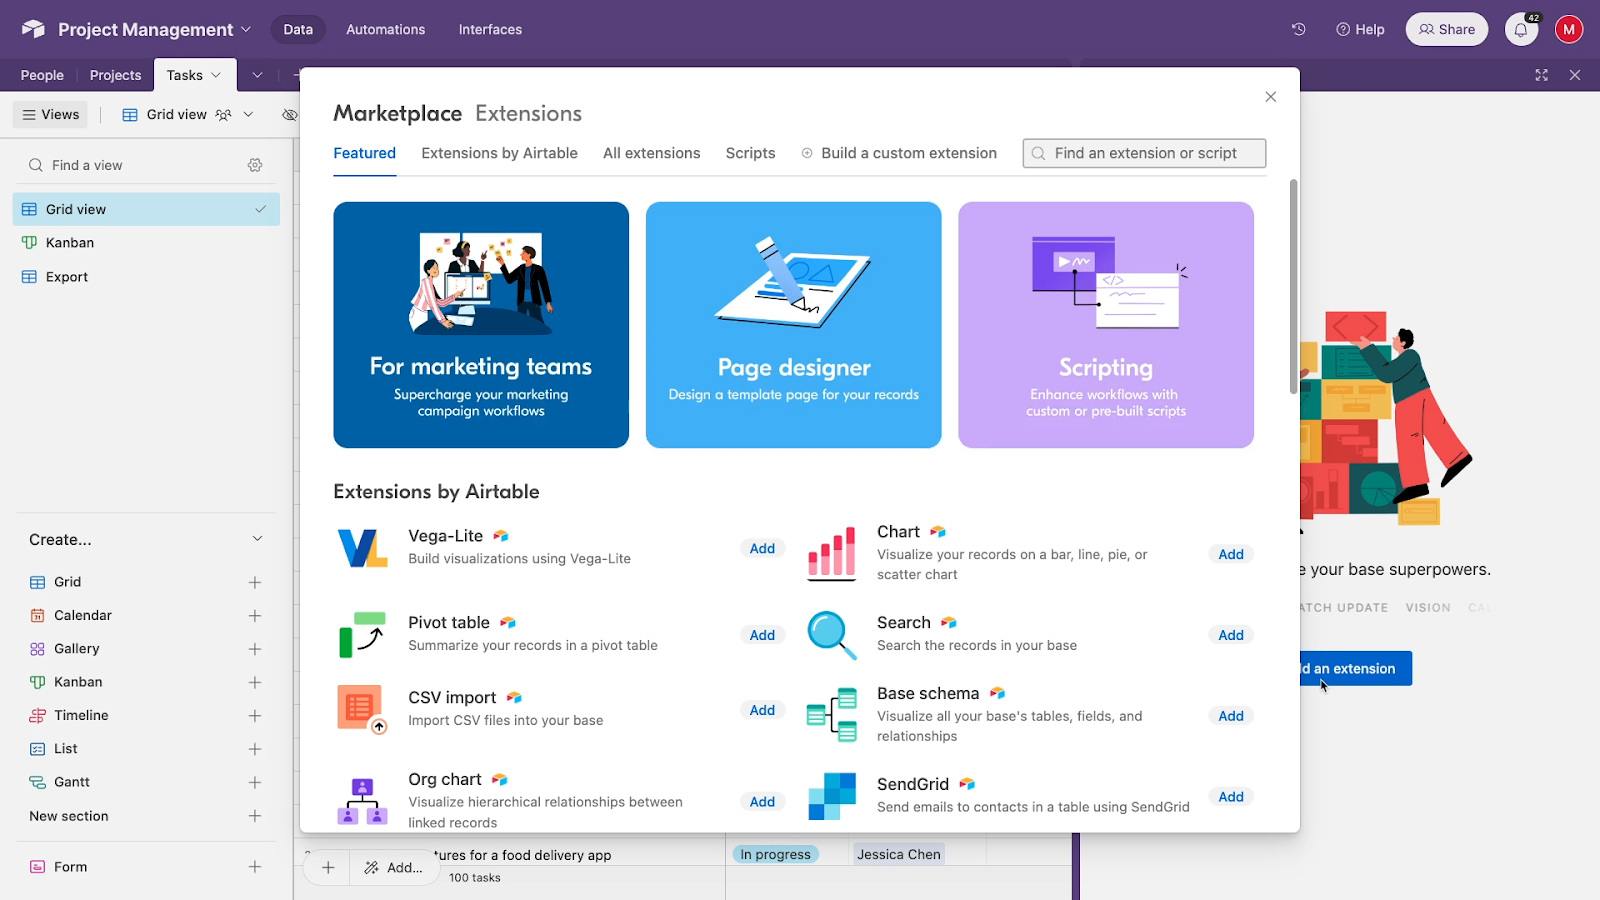
Task: Select the Featured tab
Action: [x=365, y=153]
